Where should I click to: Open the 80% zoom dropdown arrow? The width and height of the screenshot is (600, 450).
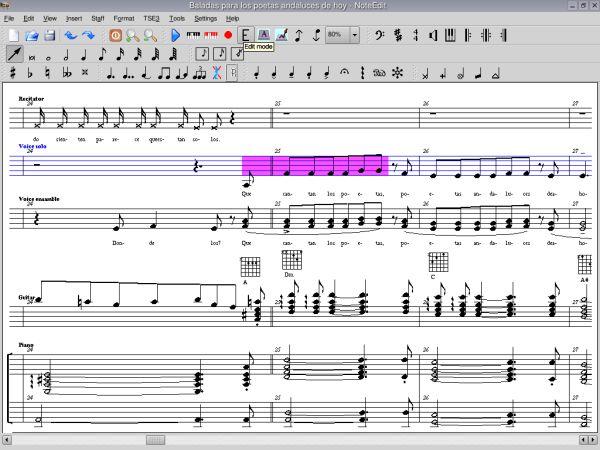coord(355,35)
